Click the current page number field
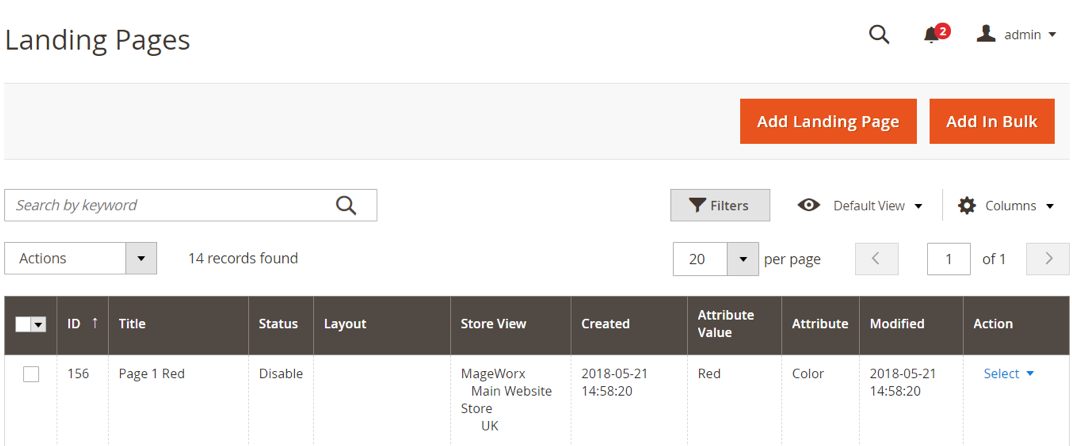 (x=949, y=259)
